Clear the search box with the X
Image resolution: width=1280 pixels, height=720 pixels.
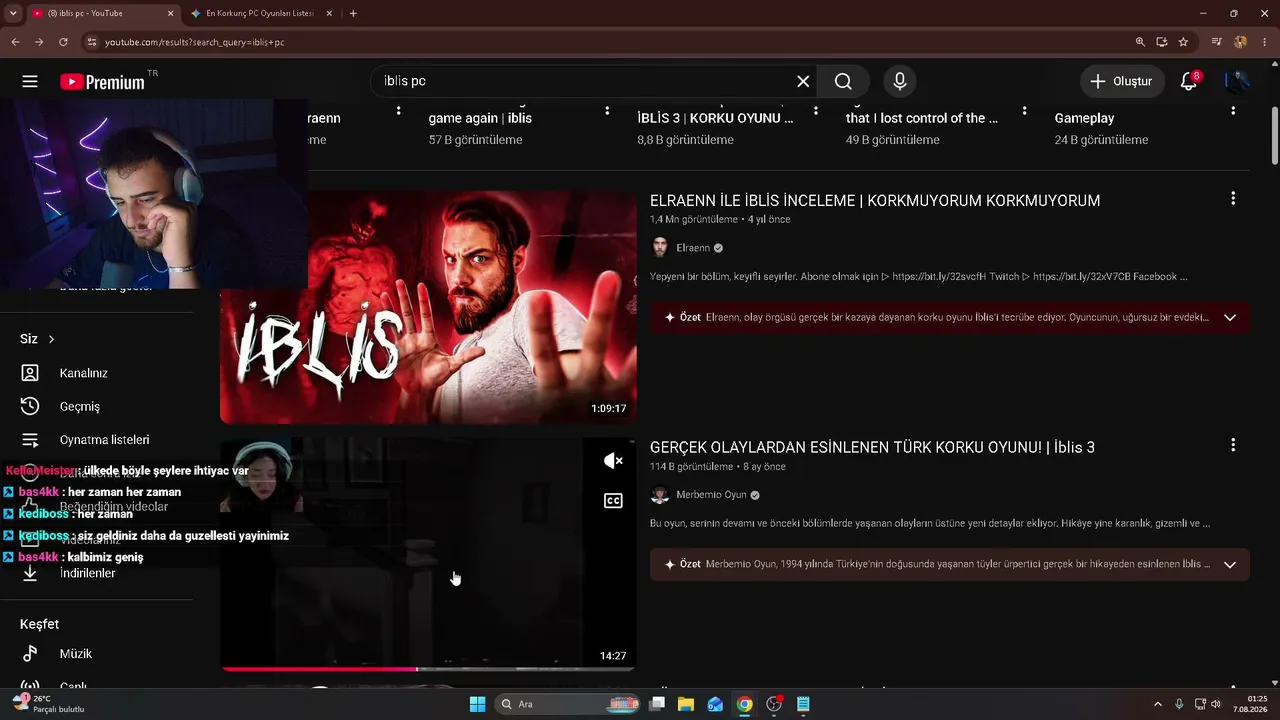tap(803, 82)
